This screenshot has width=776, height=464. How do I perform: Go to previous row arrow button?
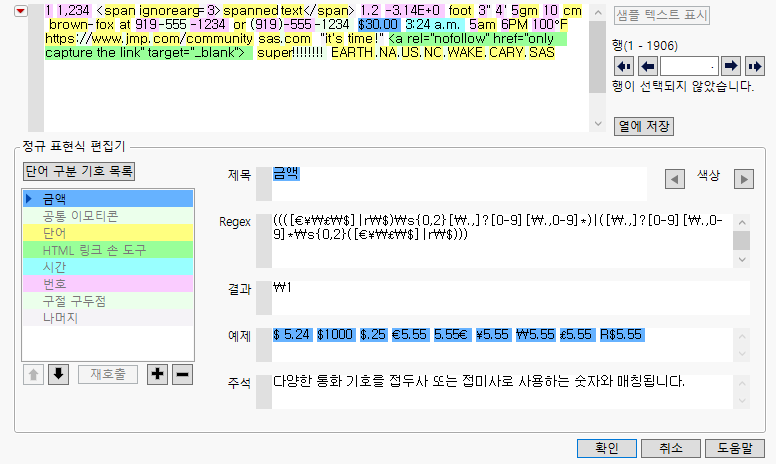[647, 66]
